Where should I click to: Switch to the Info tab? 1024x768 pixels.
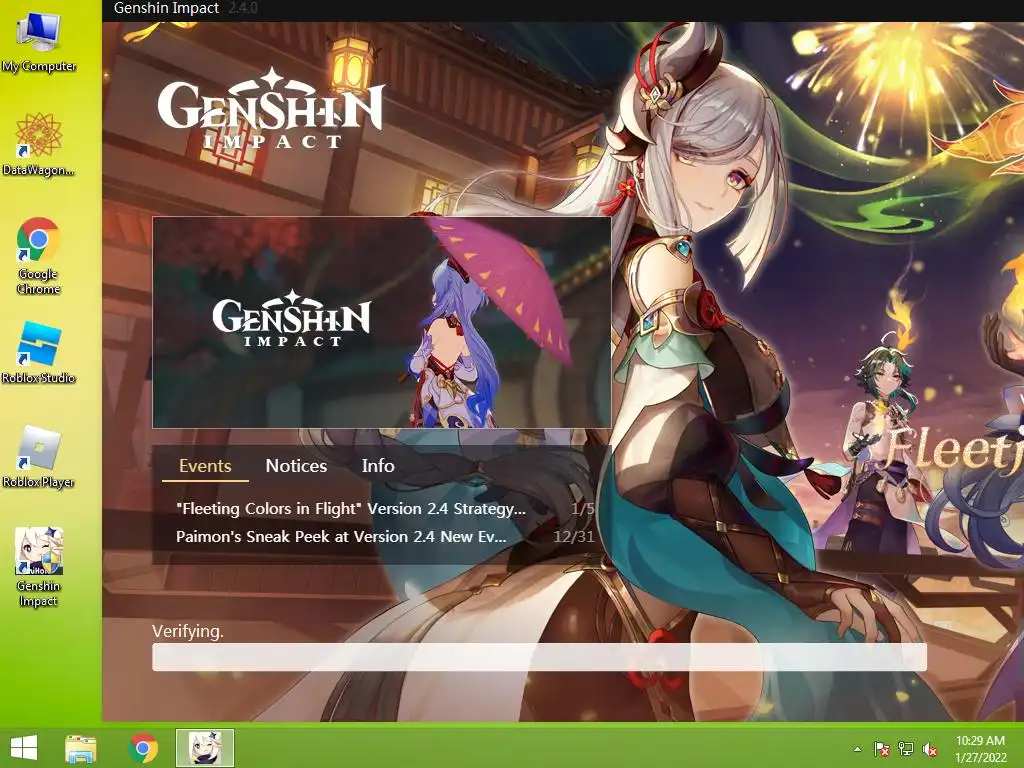(x=378, y=466)
